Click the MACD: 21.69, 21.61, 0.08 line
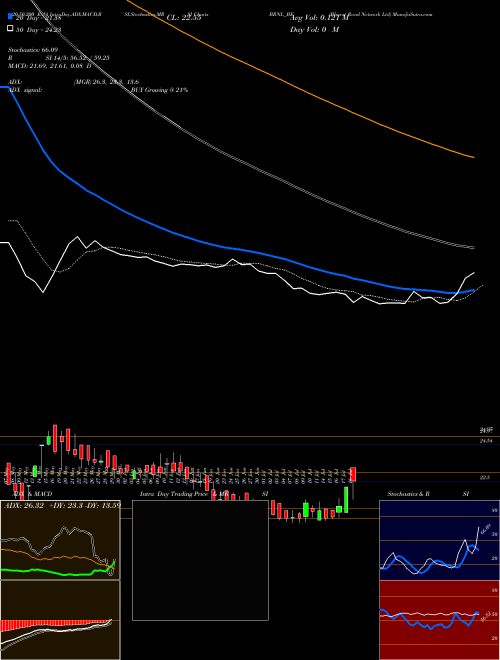Image resolution: width=500 pixels, height=660 pixels. pos(50,66)
